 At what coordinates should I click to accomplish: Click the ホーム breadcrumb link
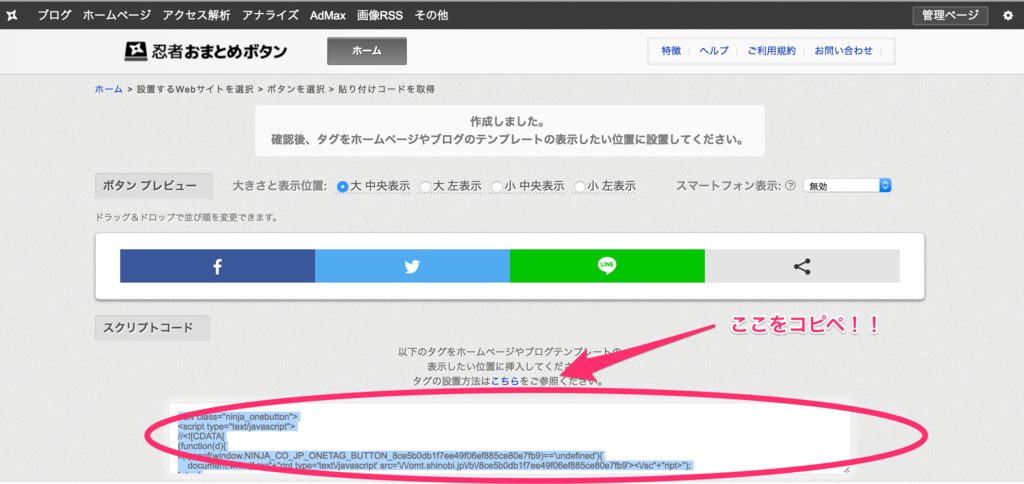click(109, 89)
